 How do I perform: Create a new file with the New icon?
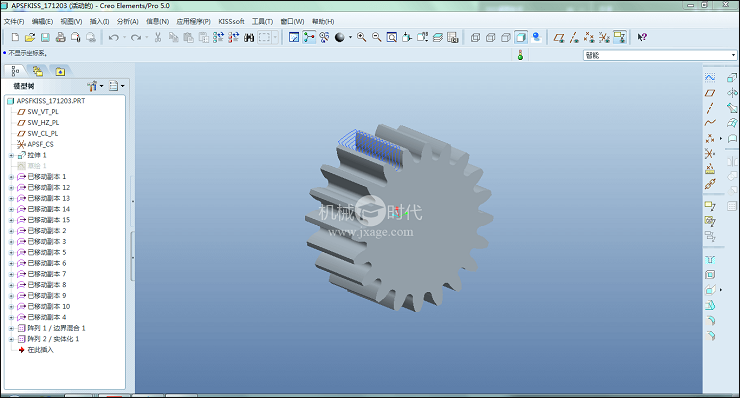click(15, 37)
